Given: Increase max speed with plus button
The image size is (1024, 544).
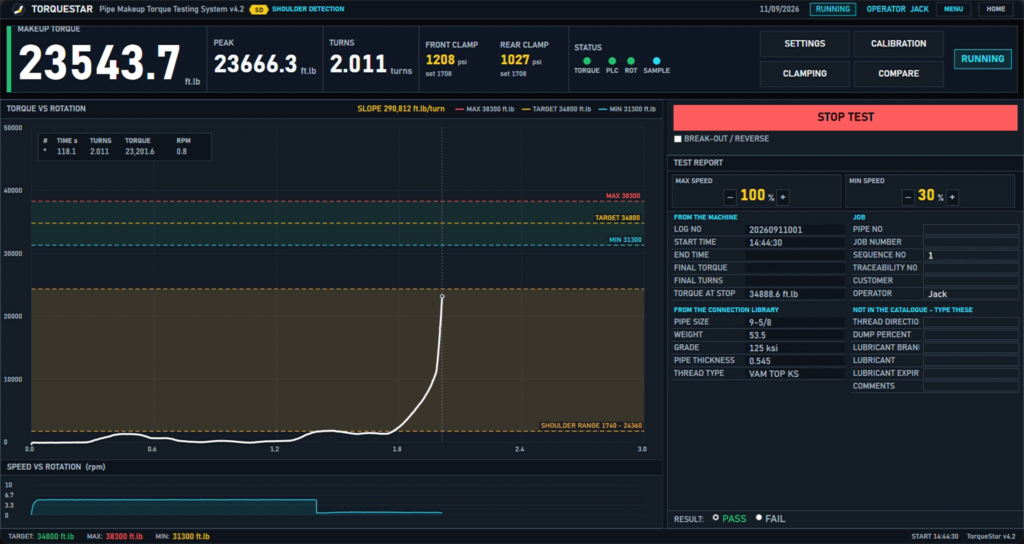Looking at the screenshot, I should click(x=782, y=197).
